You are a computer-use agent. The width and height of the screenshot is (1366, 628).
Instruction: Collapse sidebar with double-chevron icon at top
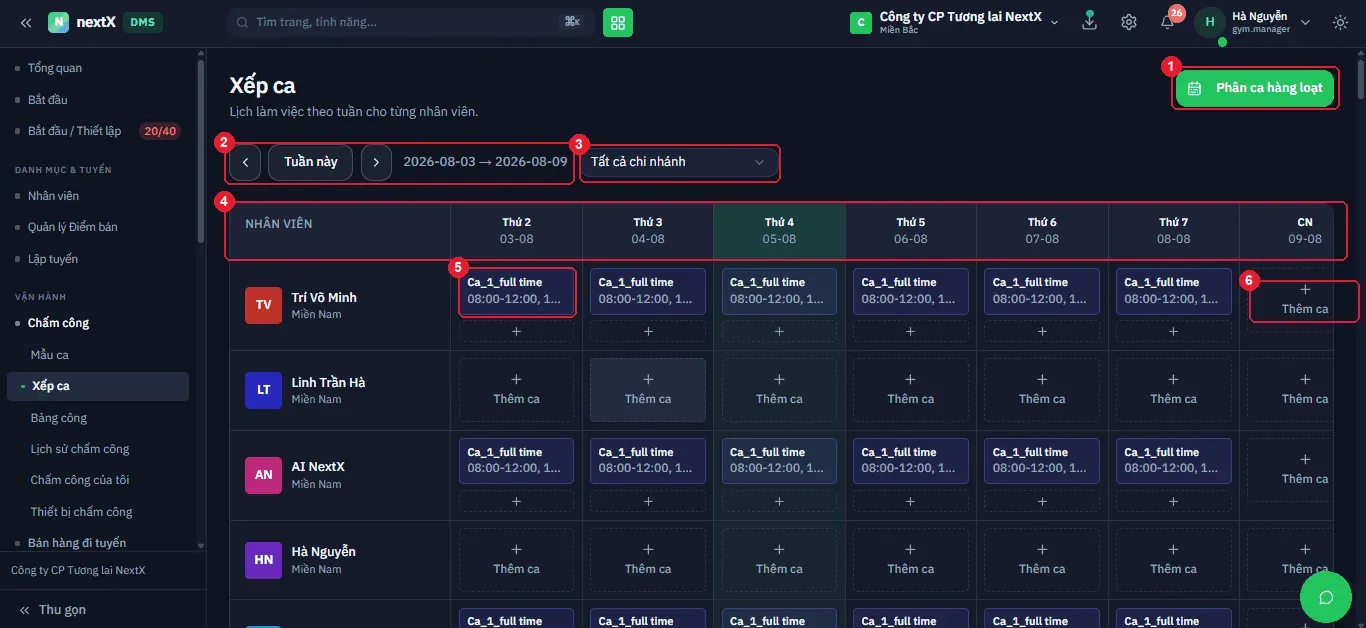(x=26, y=22)
